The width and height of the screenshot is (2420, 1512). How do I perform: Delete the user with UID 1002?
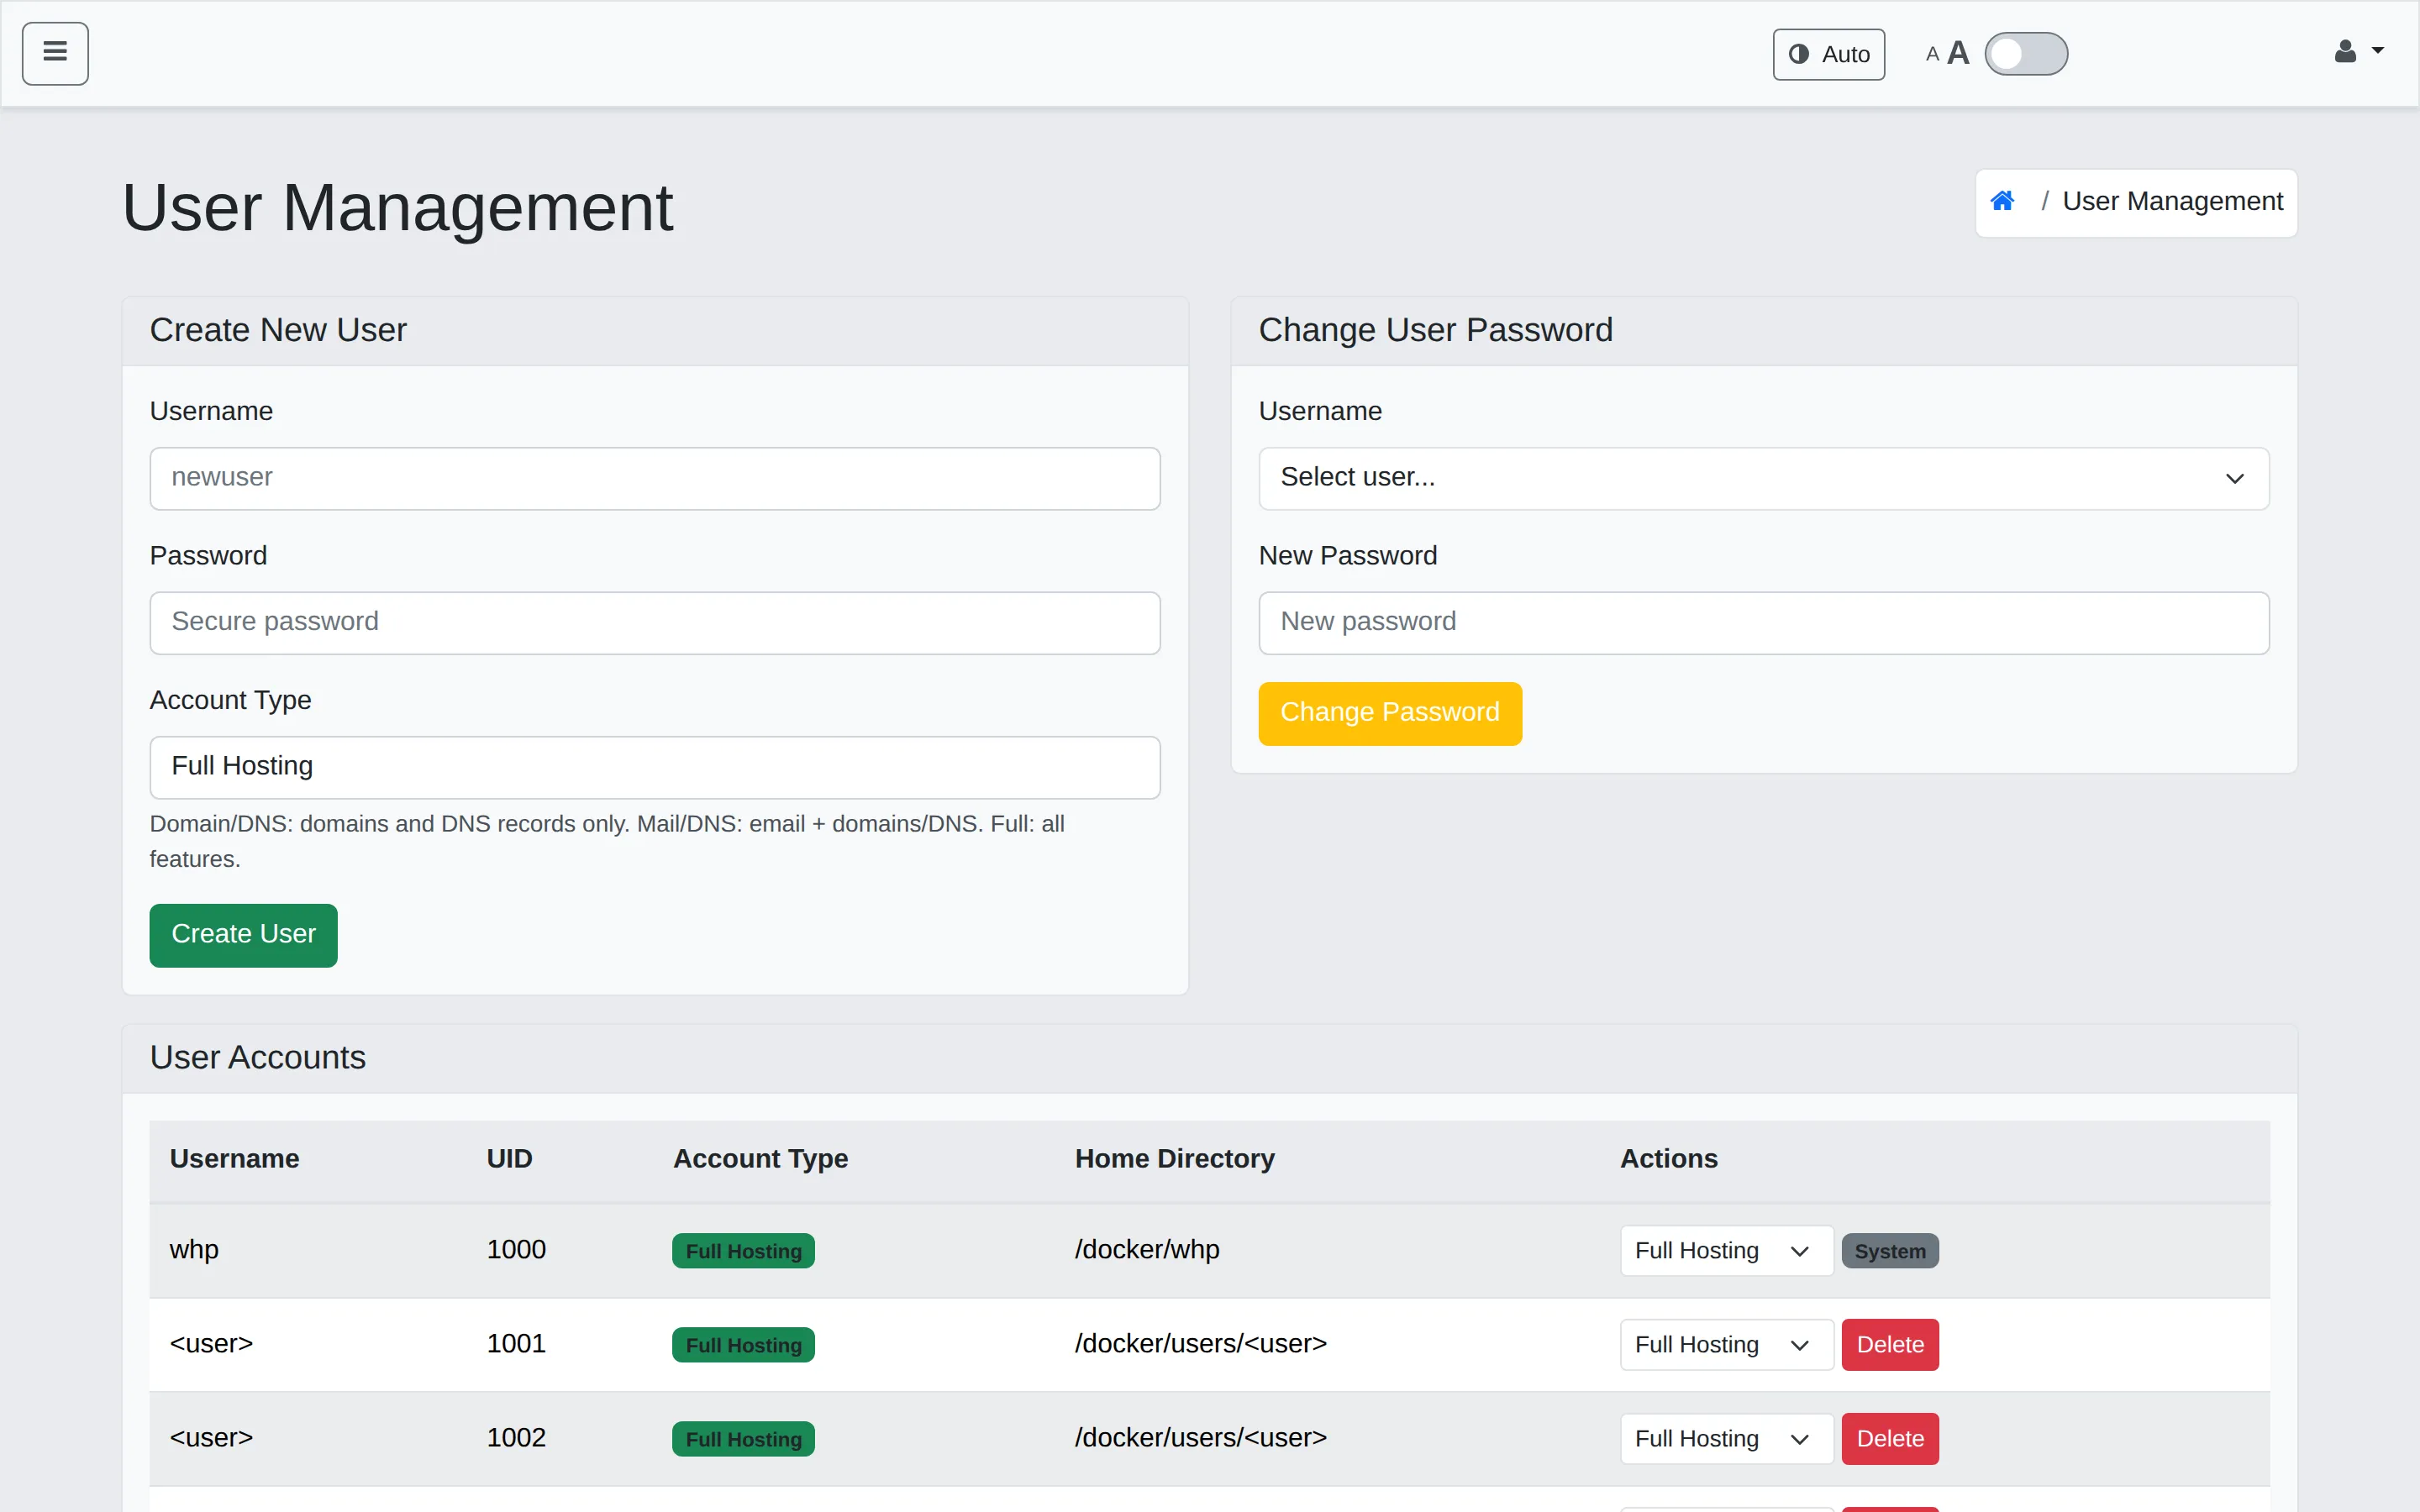tap(1889, 1438)
